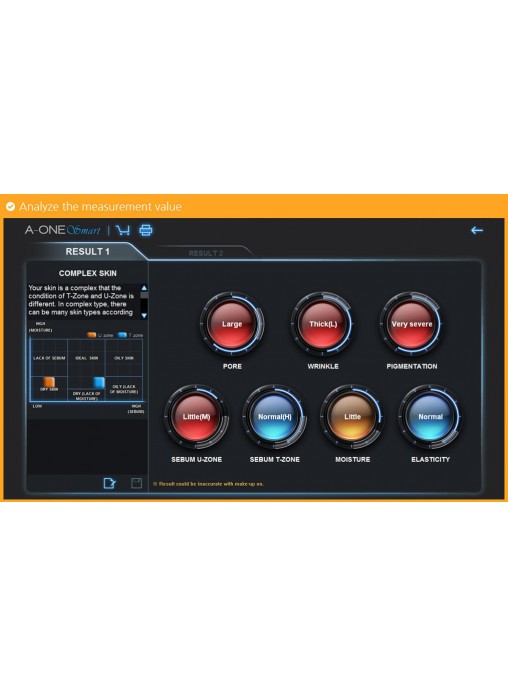This screenshot has width=508, height=696.
Task: Select the WRINKLE Thick(L) gauge
Action: coord(323,324)
